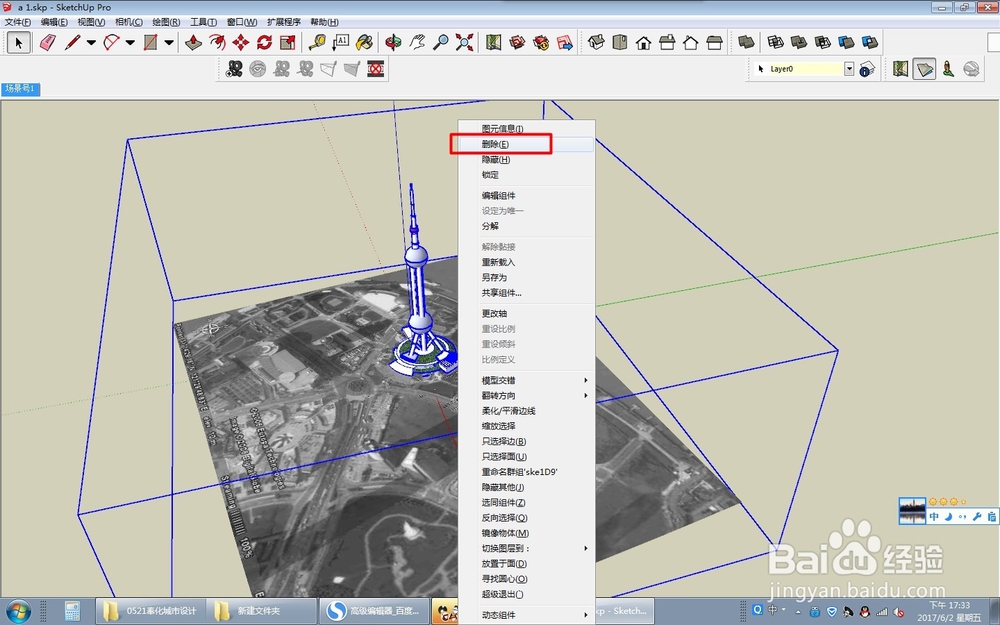Screen dimensions: 1000x625
Task: Expand the Rectangle tool dropdown arrow
Action: point(169,43)
